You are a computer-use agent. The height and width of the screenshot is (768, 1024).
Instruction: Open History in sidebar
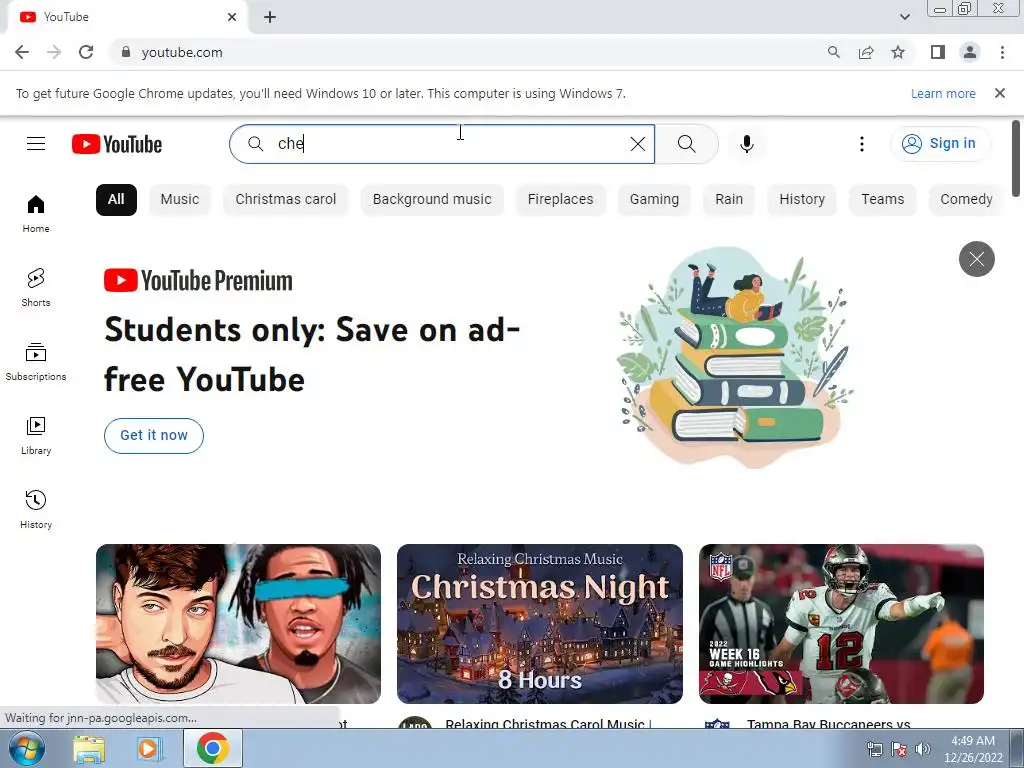click(36, 509)
